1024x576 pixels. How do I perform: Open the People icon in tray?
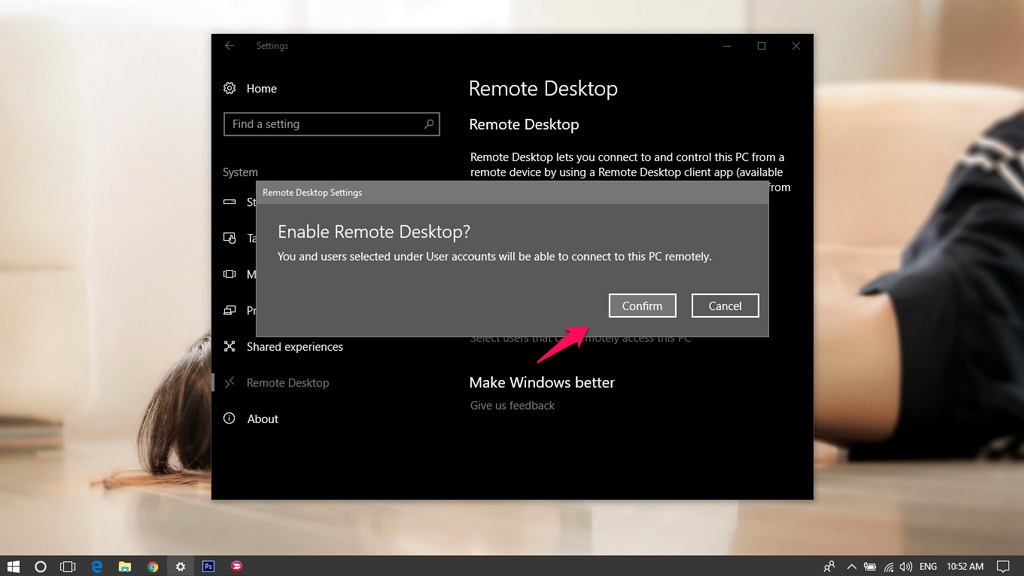(x=829, y=566)
